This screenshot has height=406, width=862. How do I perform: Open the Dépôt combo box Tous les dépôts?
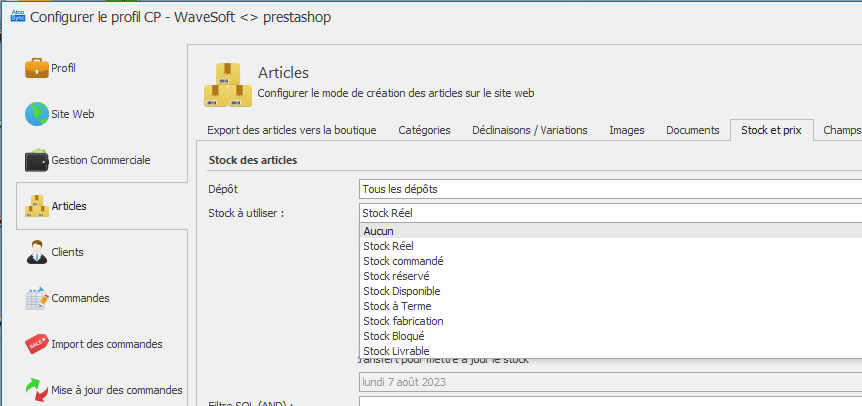tap(610, 189)
